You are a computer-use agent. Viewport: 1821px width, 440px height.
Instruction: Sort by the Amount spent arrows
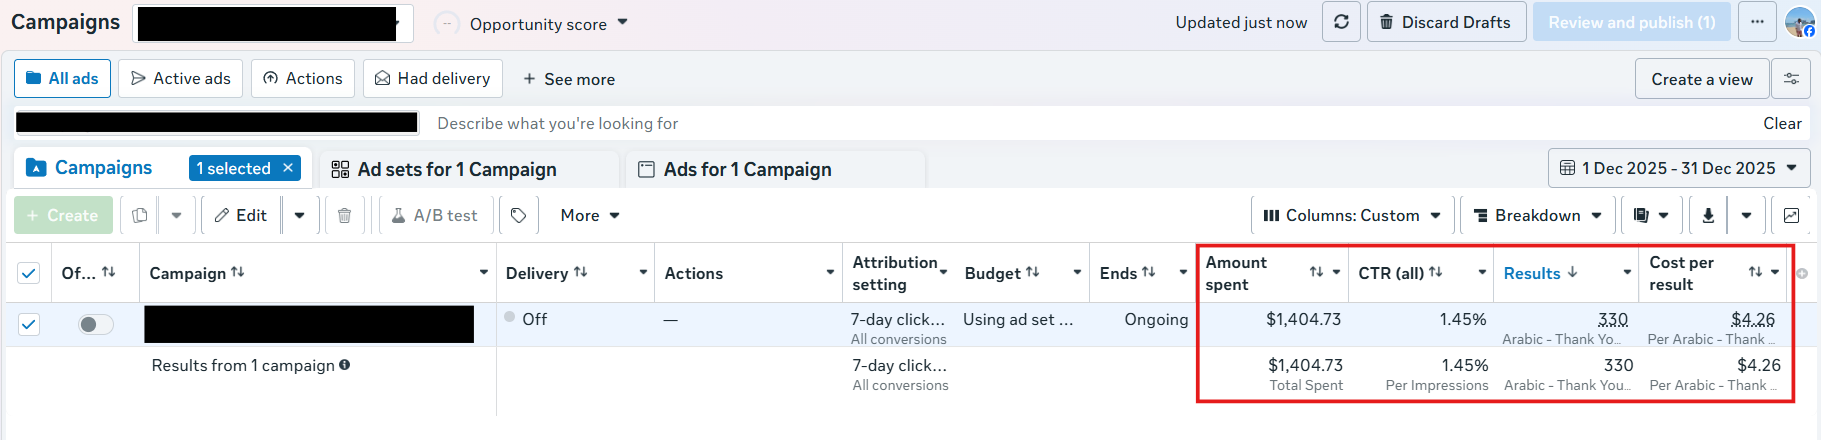click(x=1317, y=272)
